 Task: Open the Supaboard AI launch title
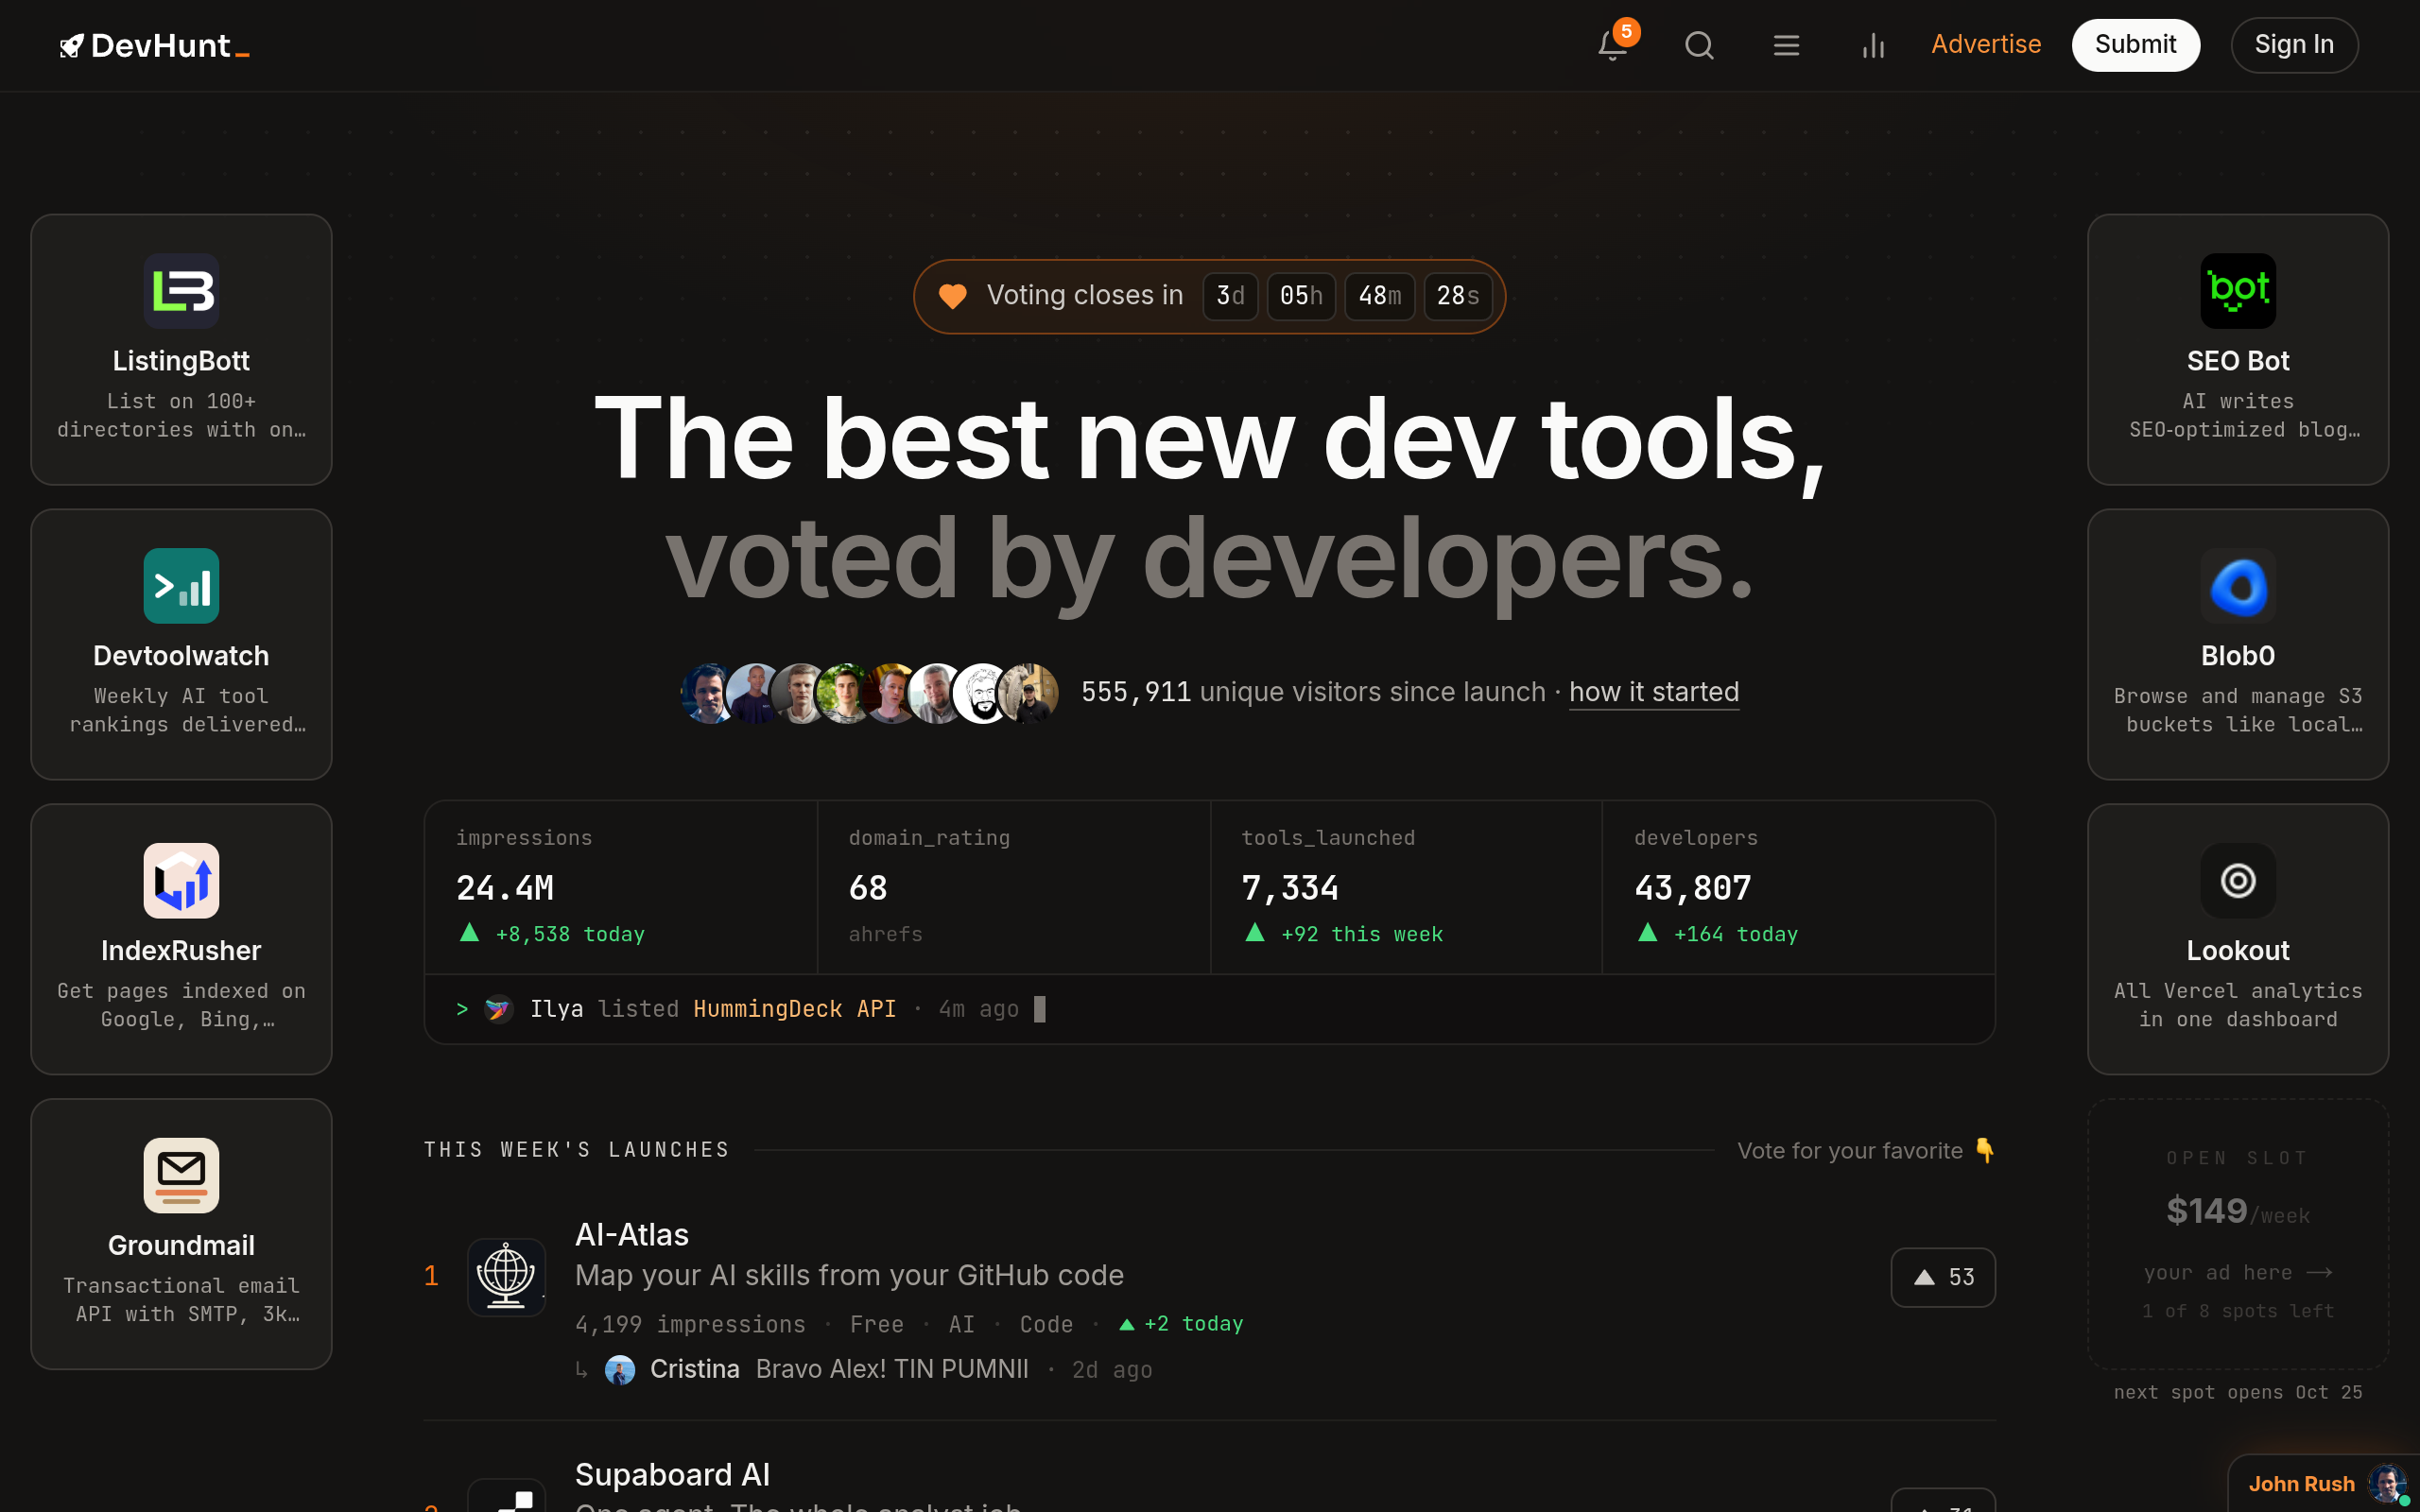(672, 1475)
